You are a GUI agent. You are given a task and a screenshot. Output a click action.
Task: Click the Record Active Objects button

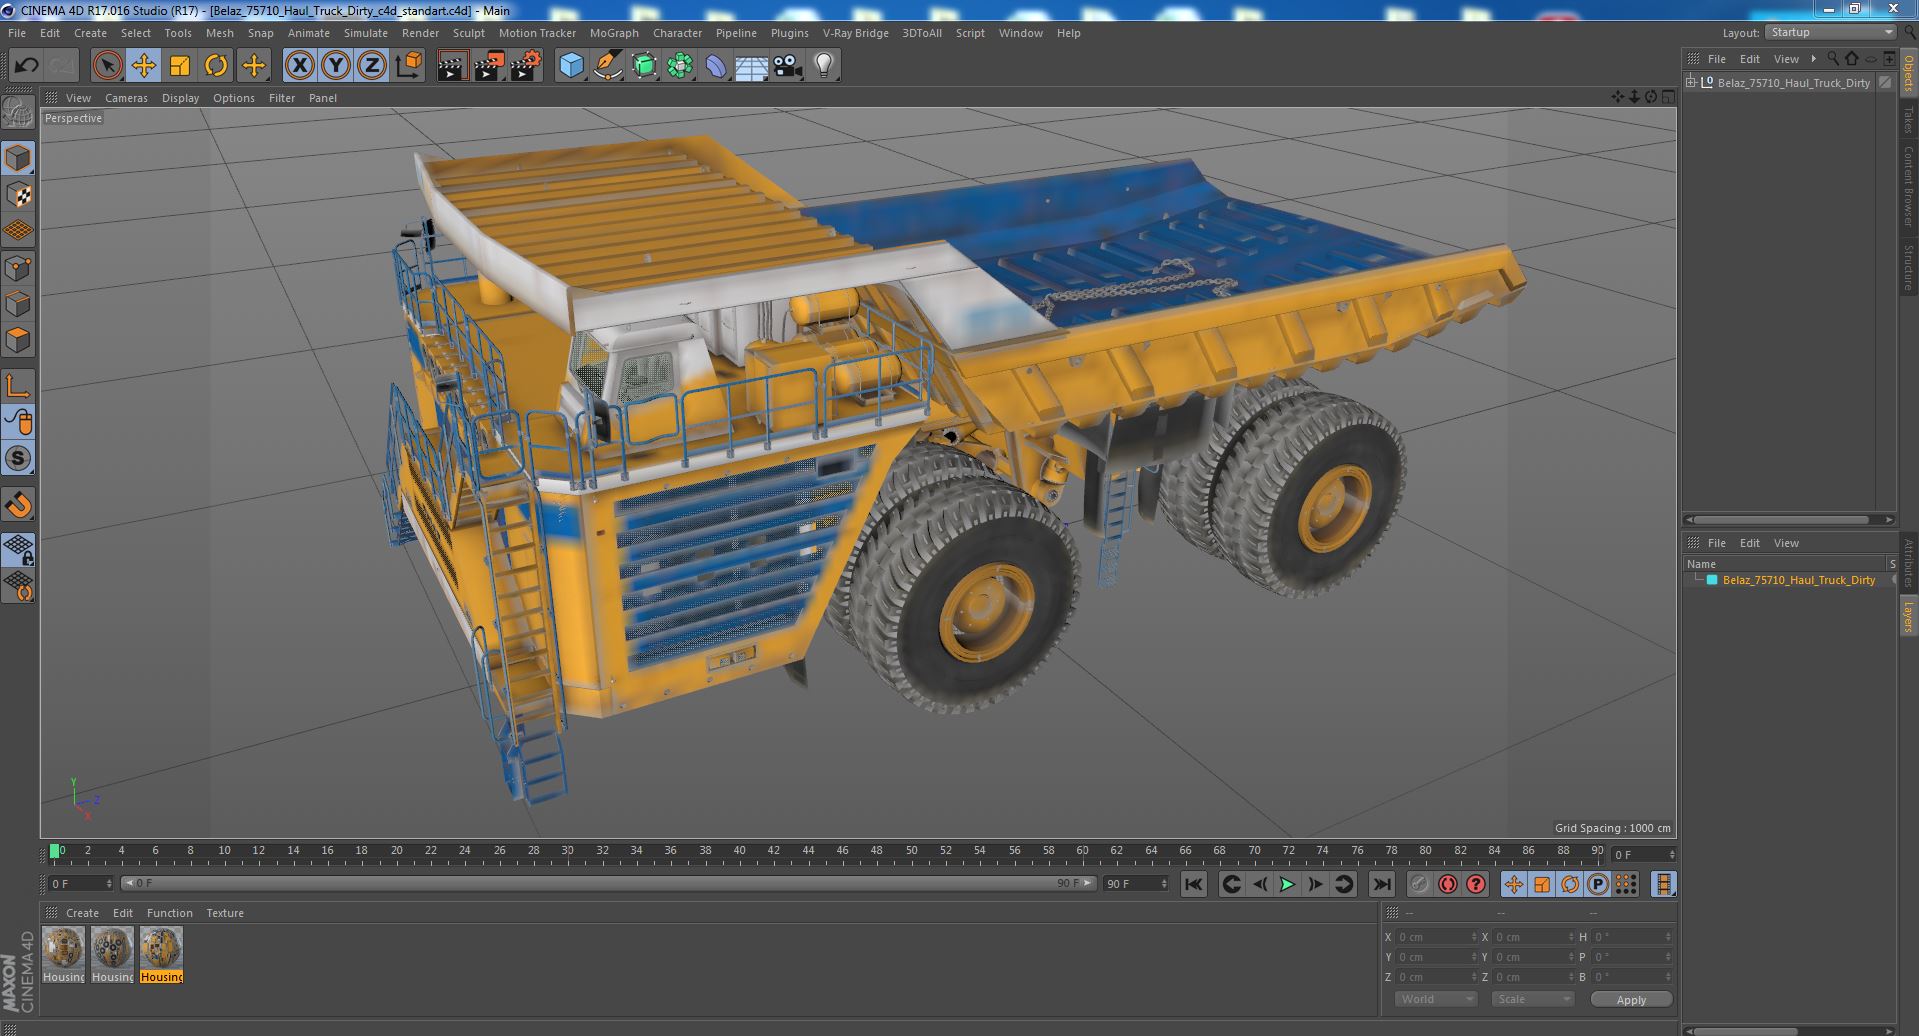(1420, 884)
